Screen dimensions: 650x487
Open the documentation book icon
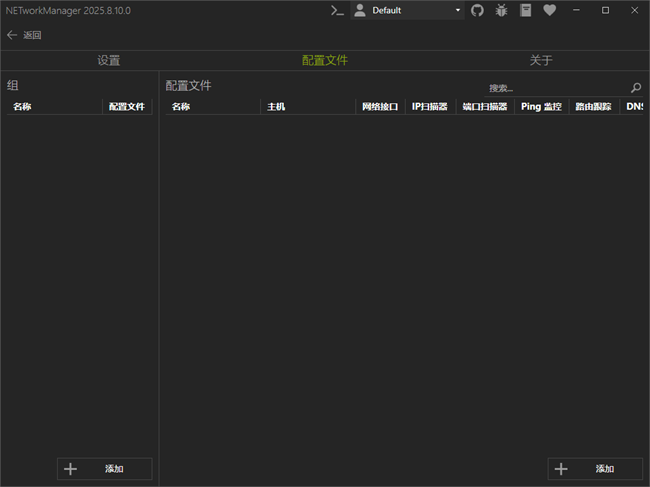pyautogui.click(x=525, y=10)
